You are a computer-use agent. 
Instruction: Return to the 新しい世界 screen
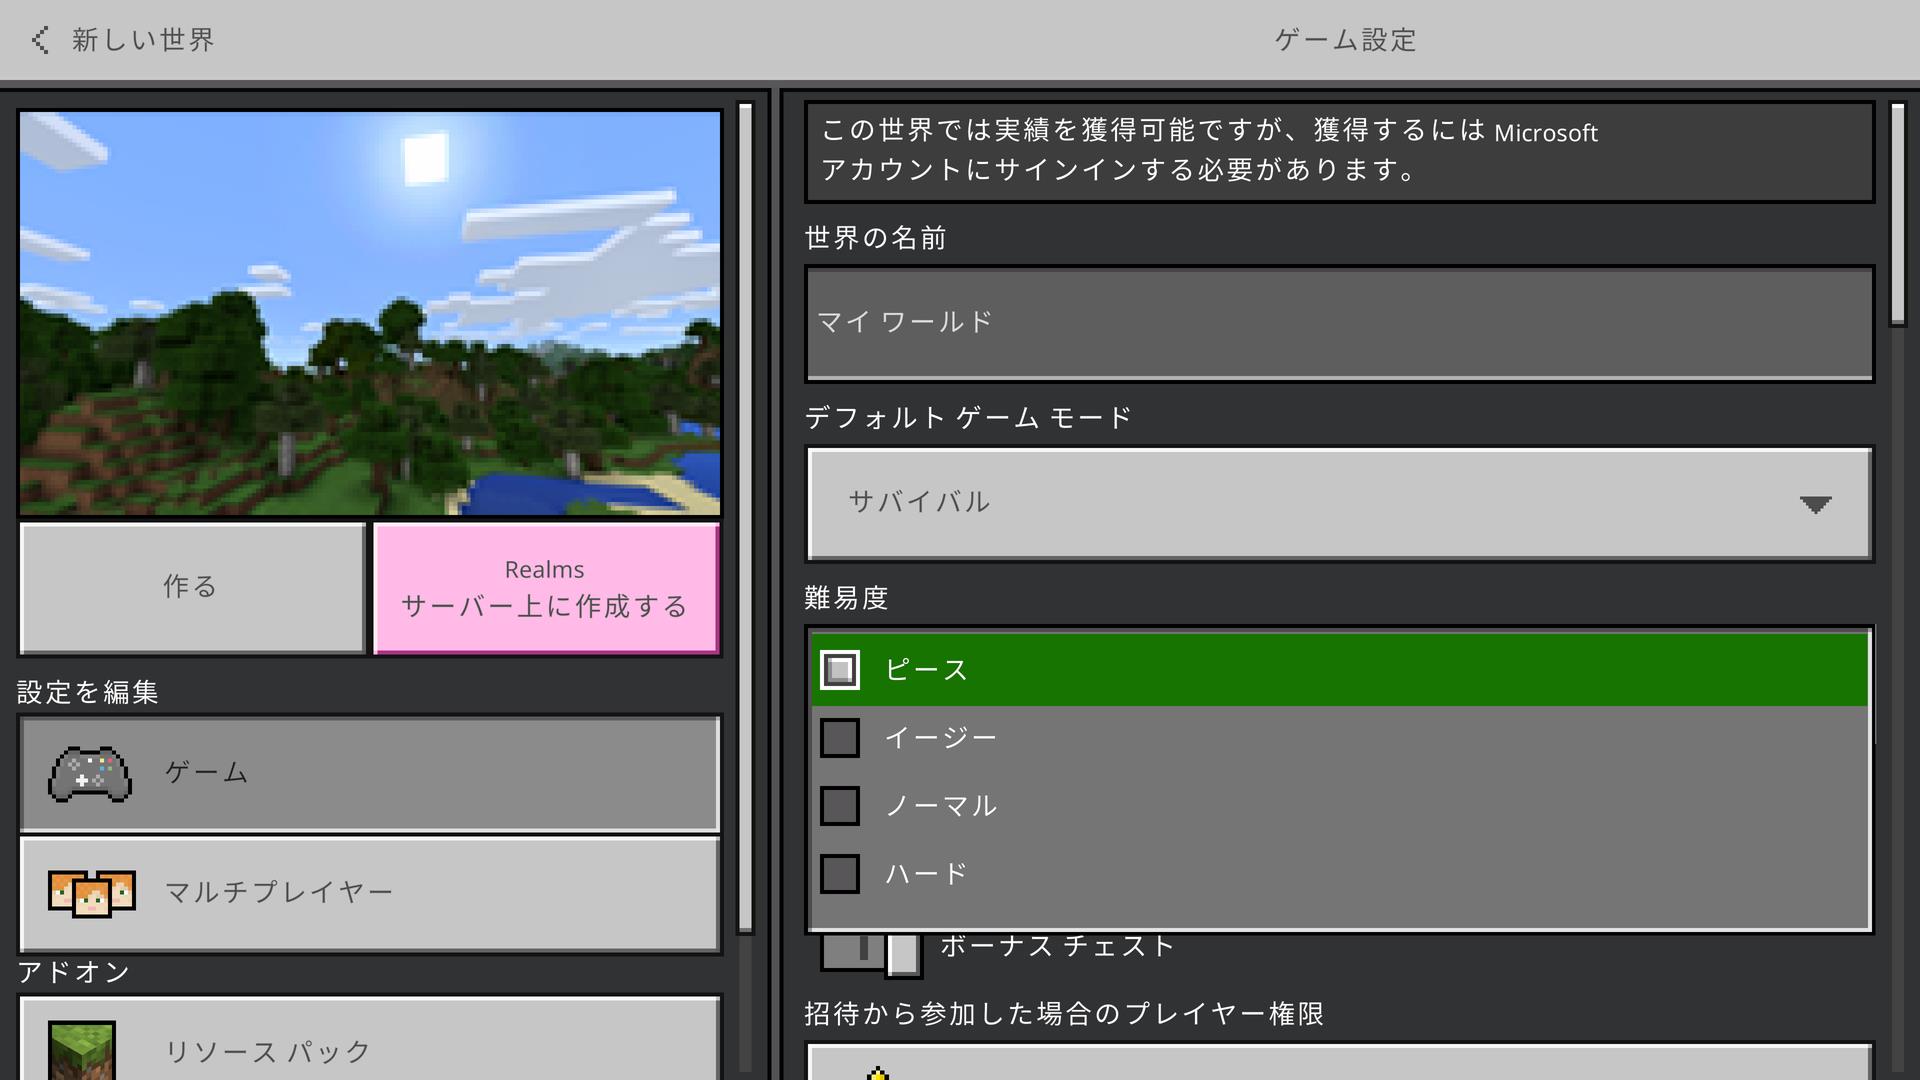click(x=120, y=40)
